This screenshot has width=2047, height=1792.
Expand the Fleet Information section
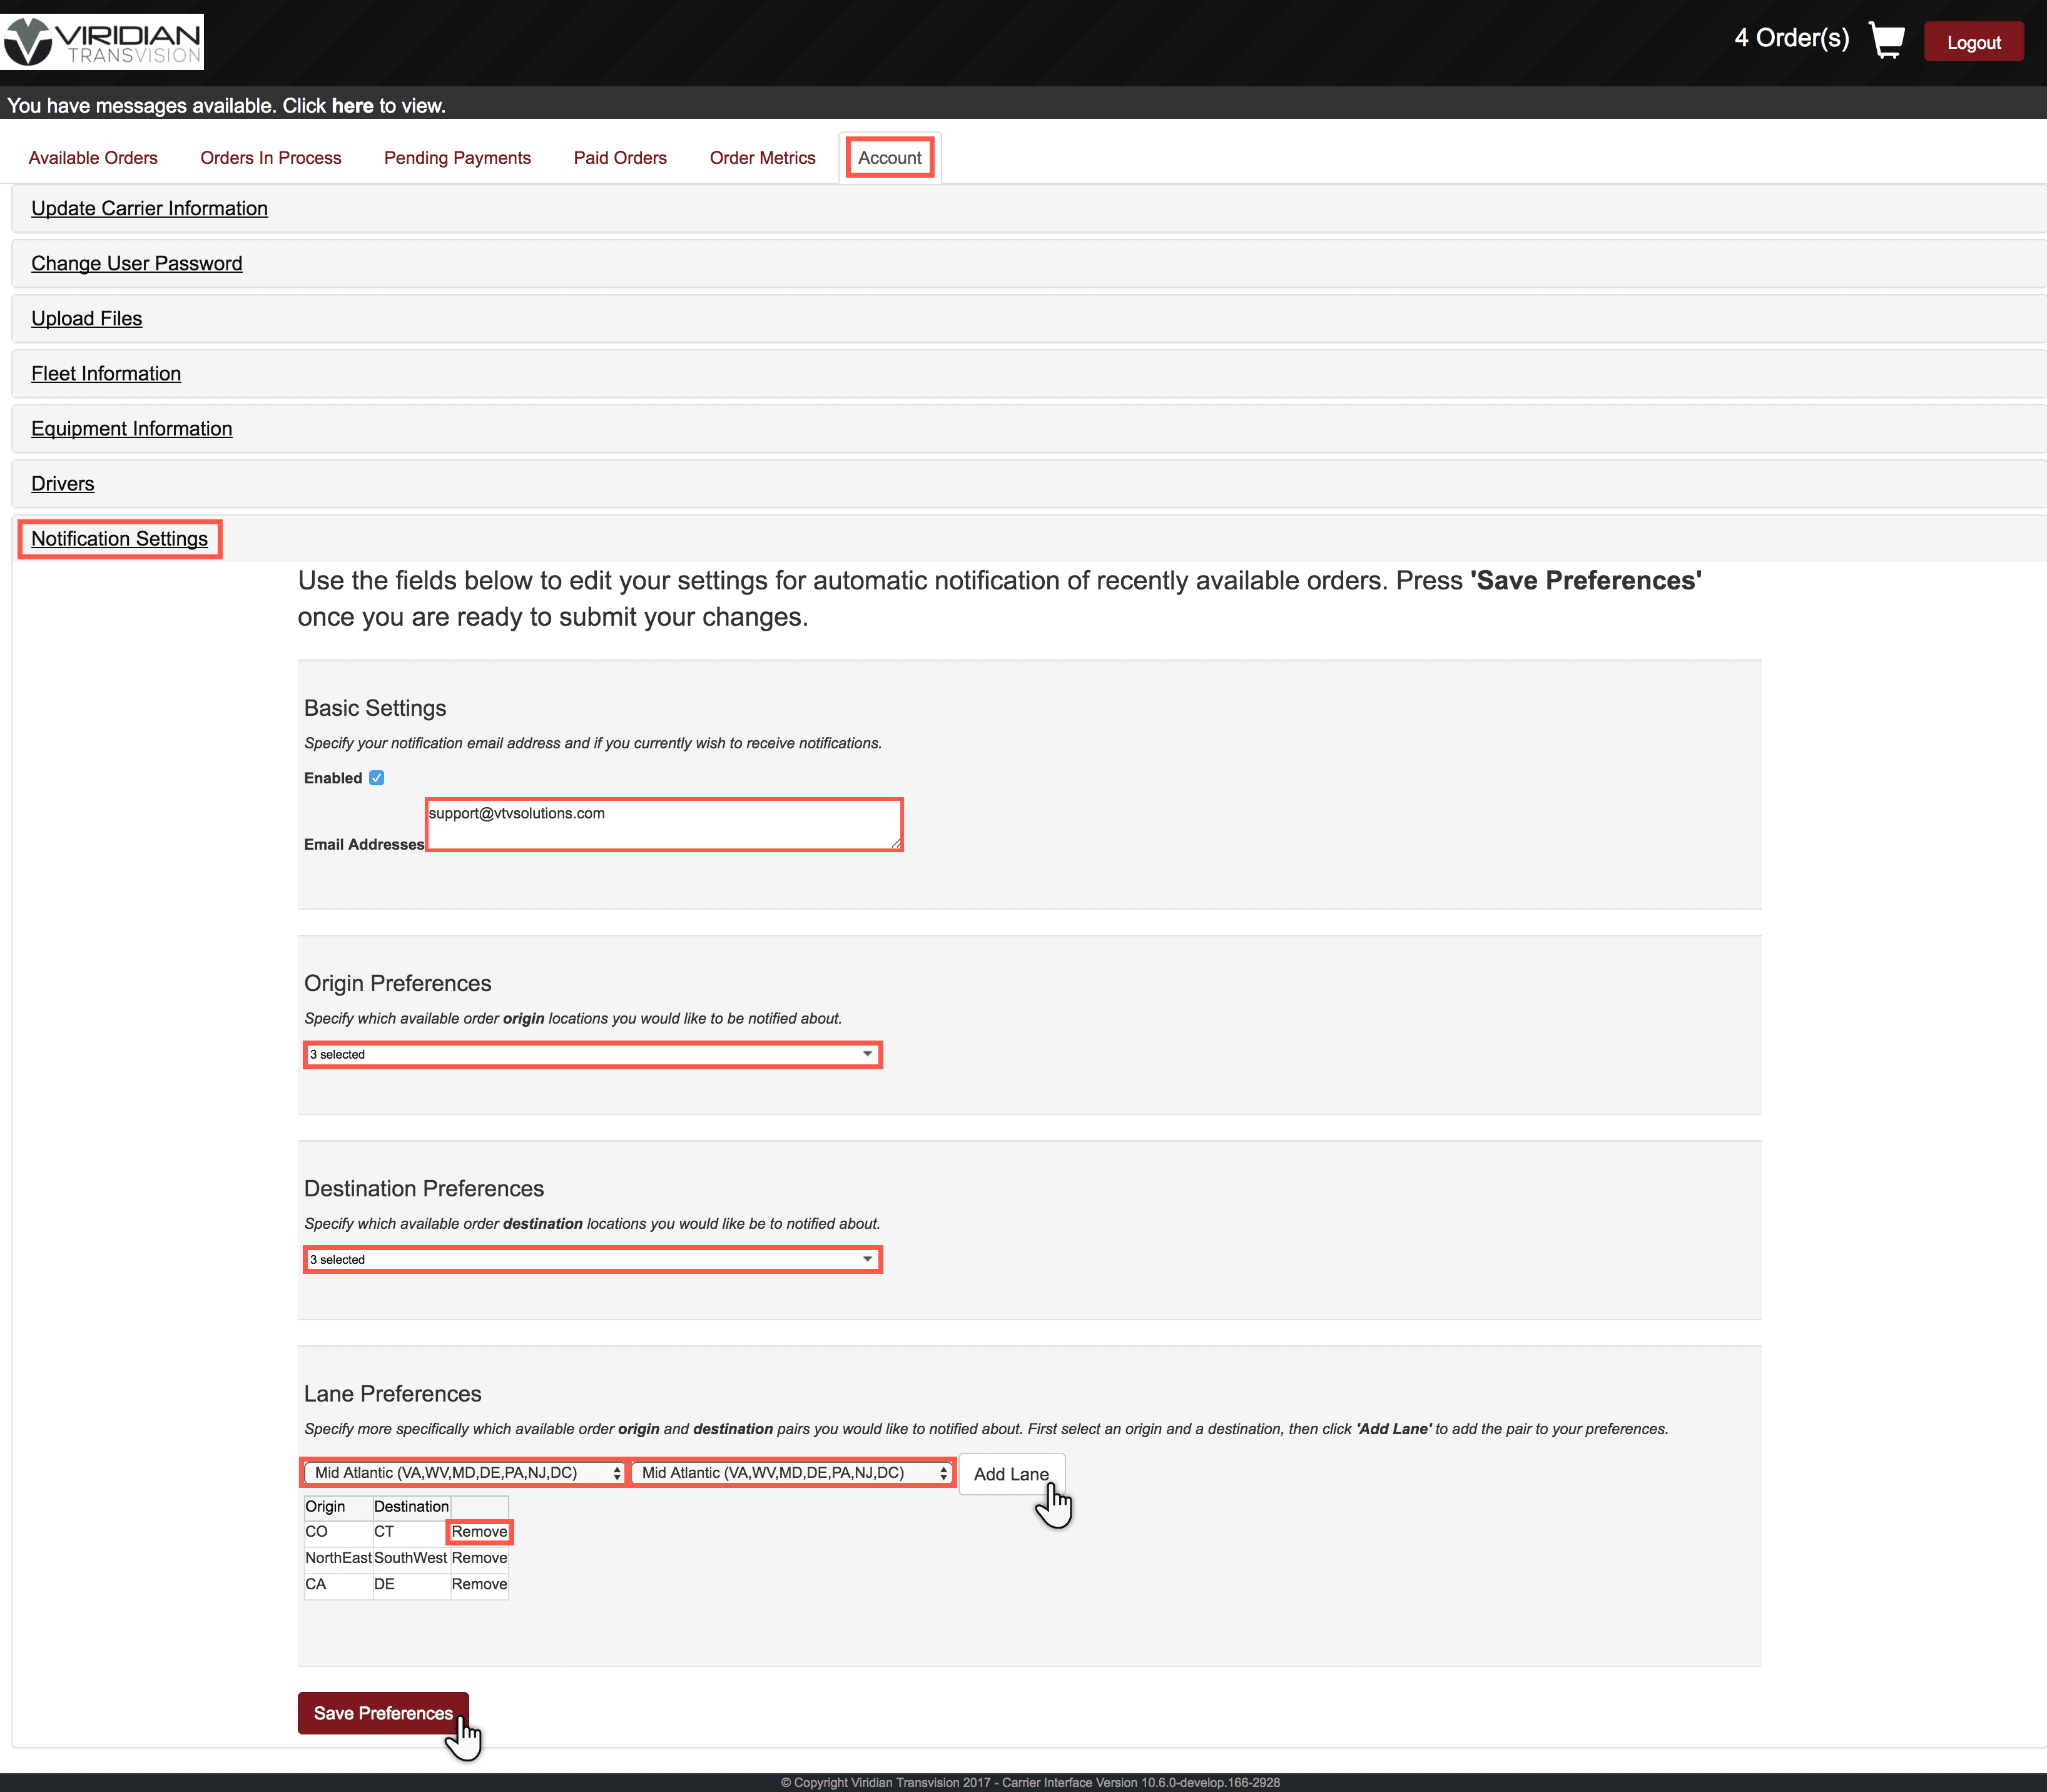coord(106,374)
